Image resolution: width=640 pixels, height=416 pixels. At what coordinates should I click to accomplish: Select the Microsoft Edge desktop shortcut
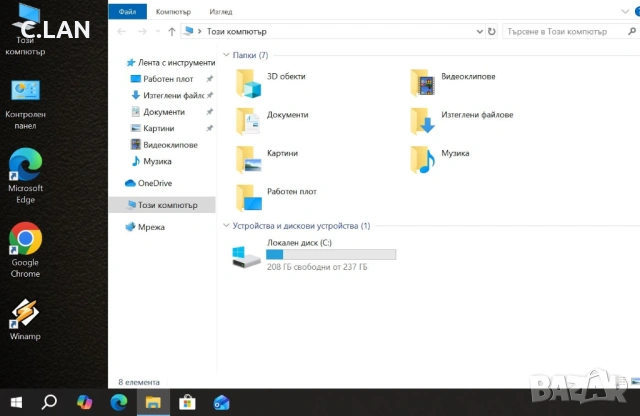point(25,176)
